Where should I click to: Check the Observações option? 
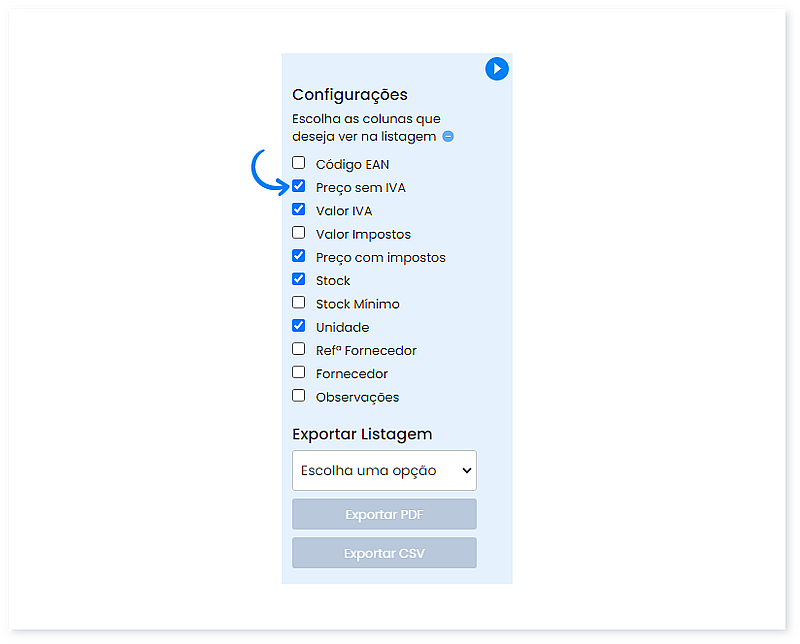point(298,394)
